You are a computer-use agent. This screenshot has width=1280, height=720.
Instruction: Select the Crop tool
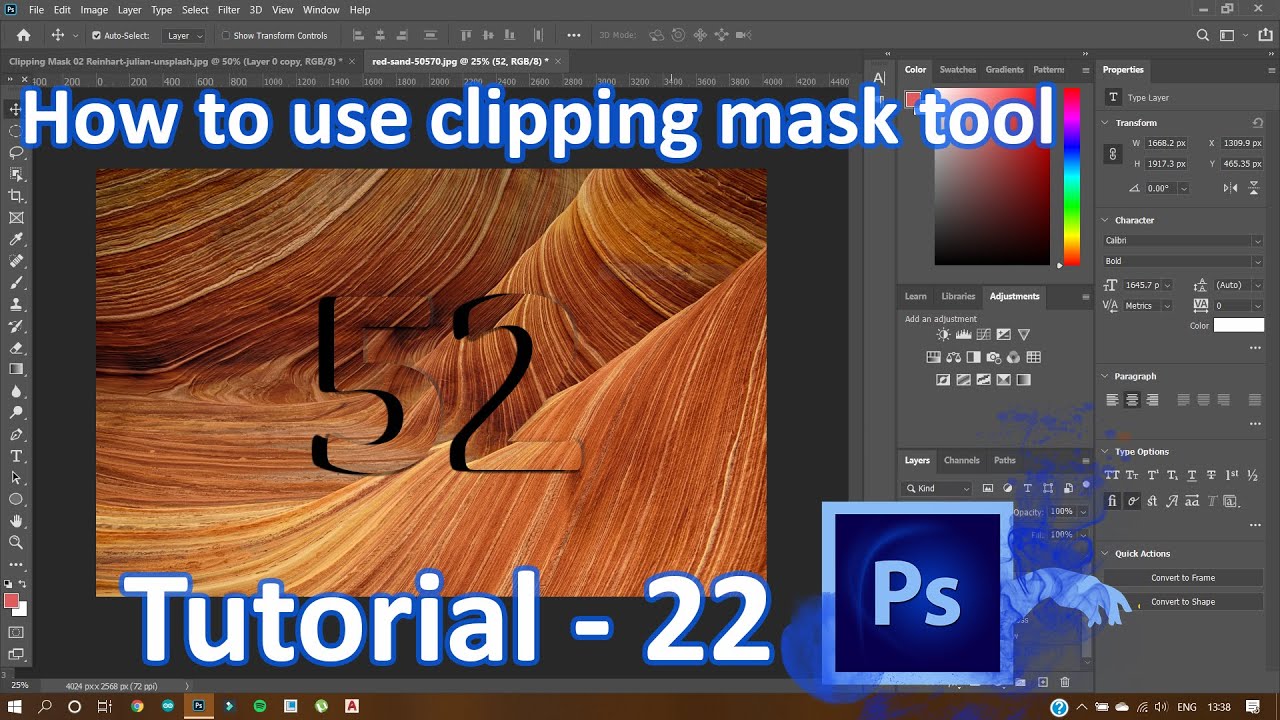[x=16, y=195]
